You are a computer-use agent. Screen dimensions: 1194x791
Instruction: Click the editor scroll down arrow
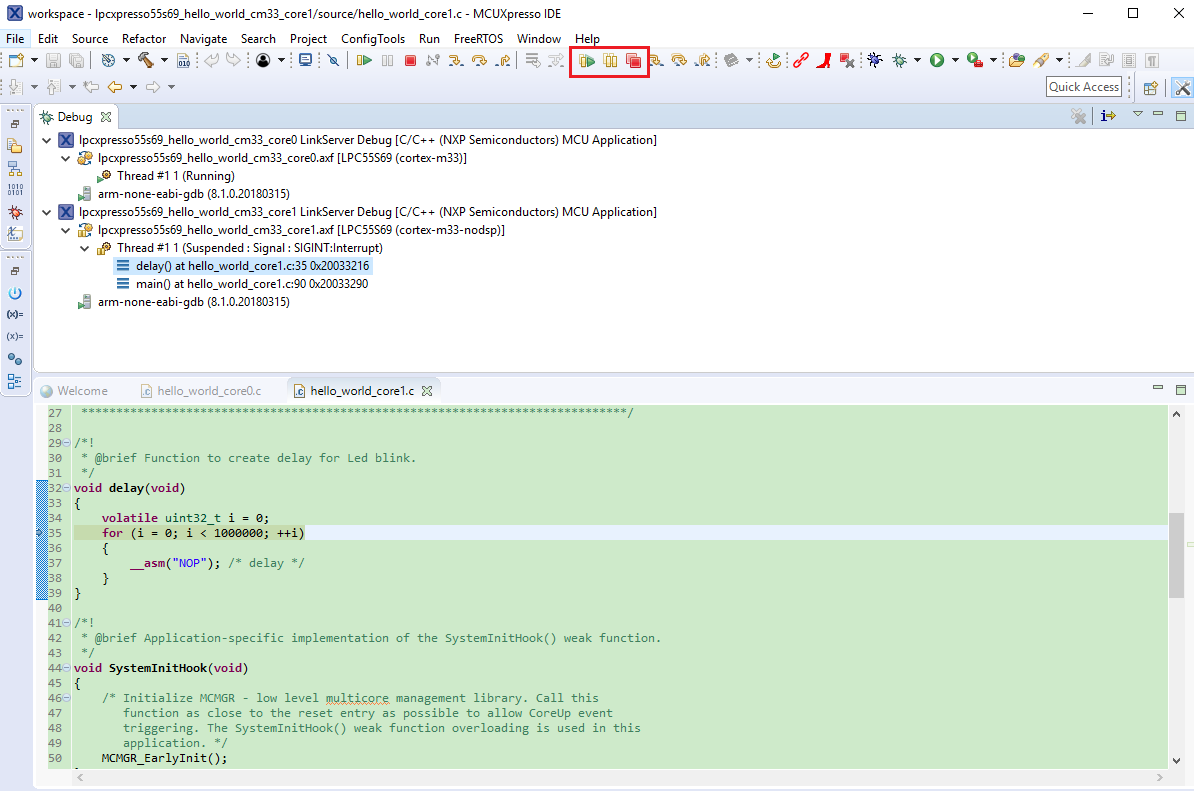(1176, 760)
